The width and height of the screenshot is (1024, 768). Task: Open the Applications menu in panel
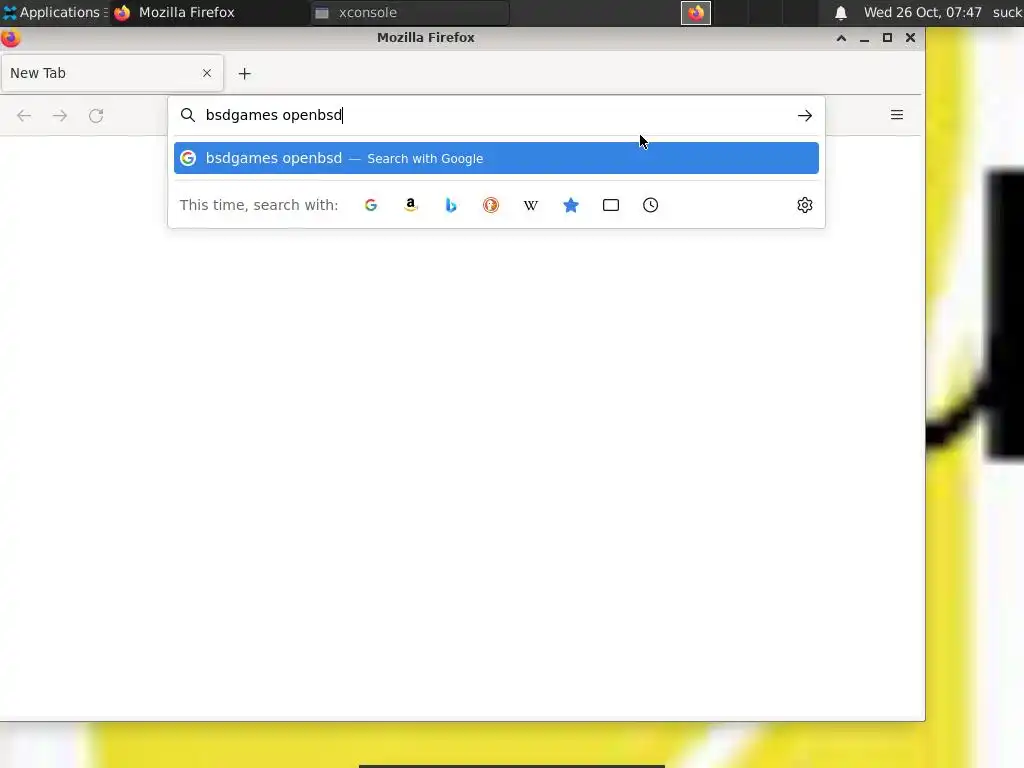[x=54, y=12]
